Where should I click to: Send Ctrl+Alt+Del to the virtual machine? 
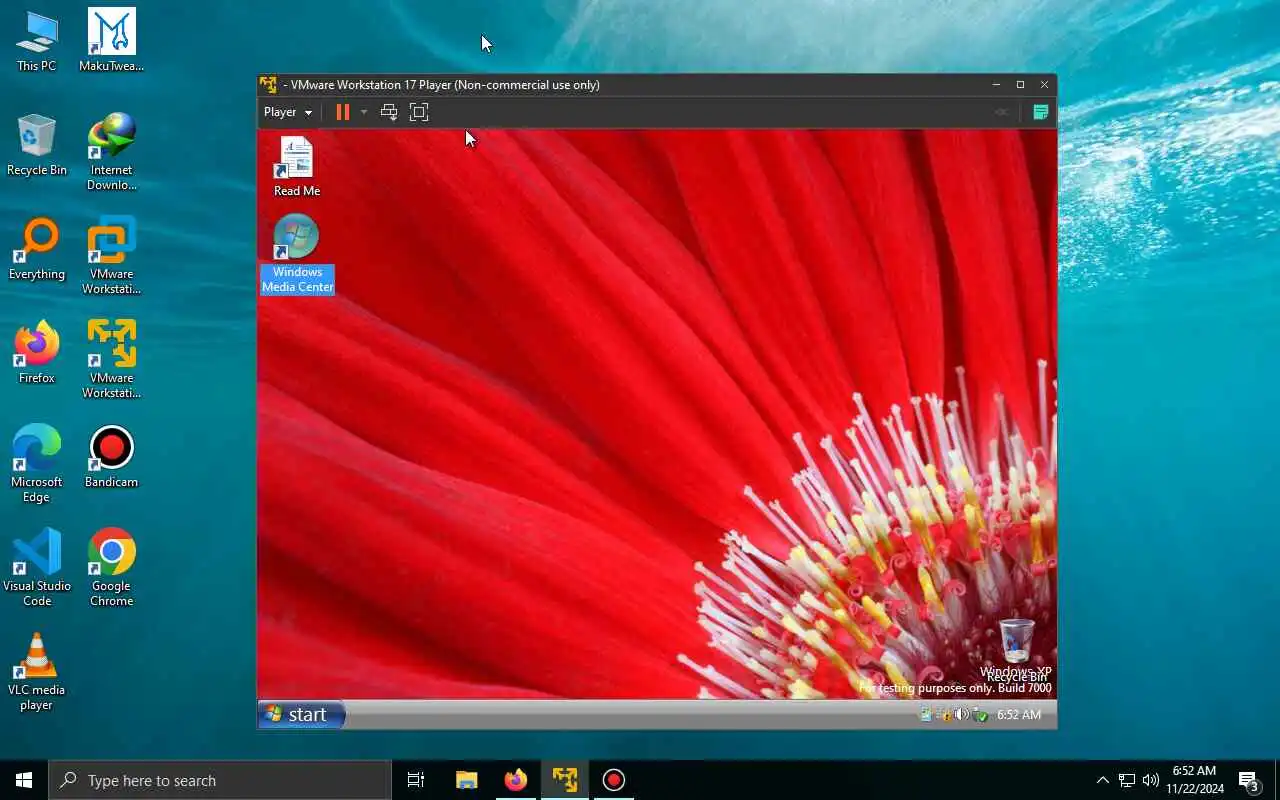pos(389,112)
